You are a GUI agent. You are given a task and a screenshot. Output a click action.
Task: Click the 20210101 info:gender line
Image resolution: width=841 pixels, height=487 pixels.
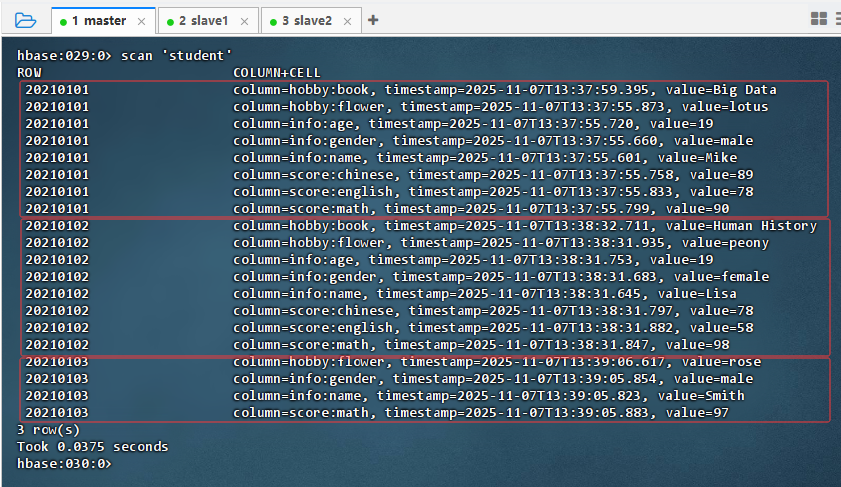click(389, 141)
